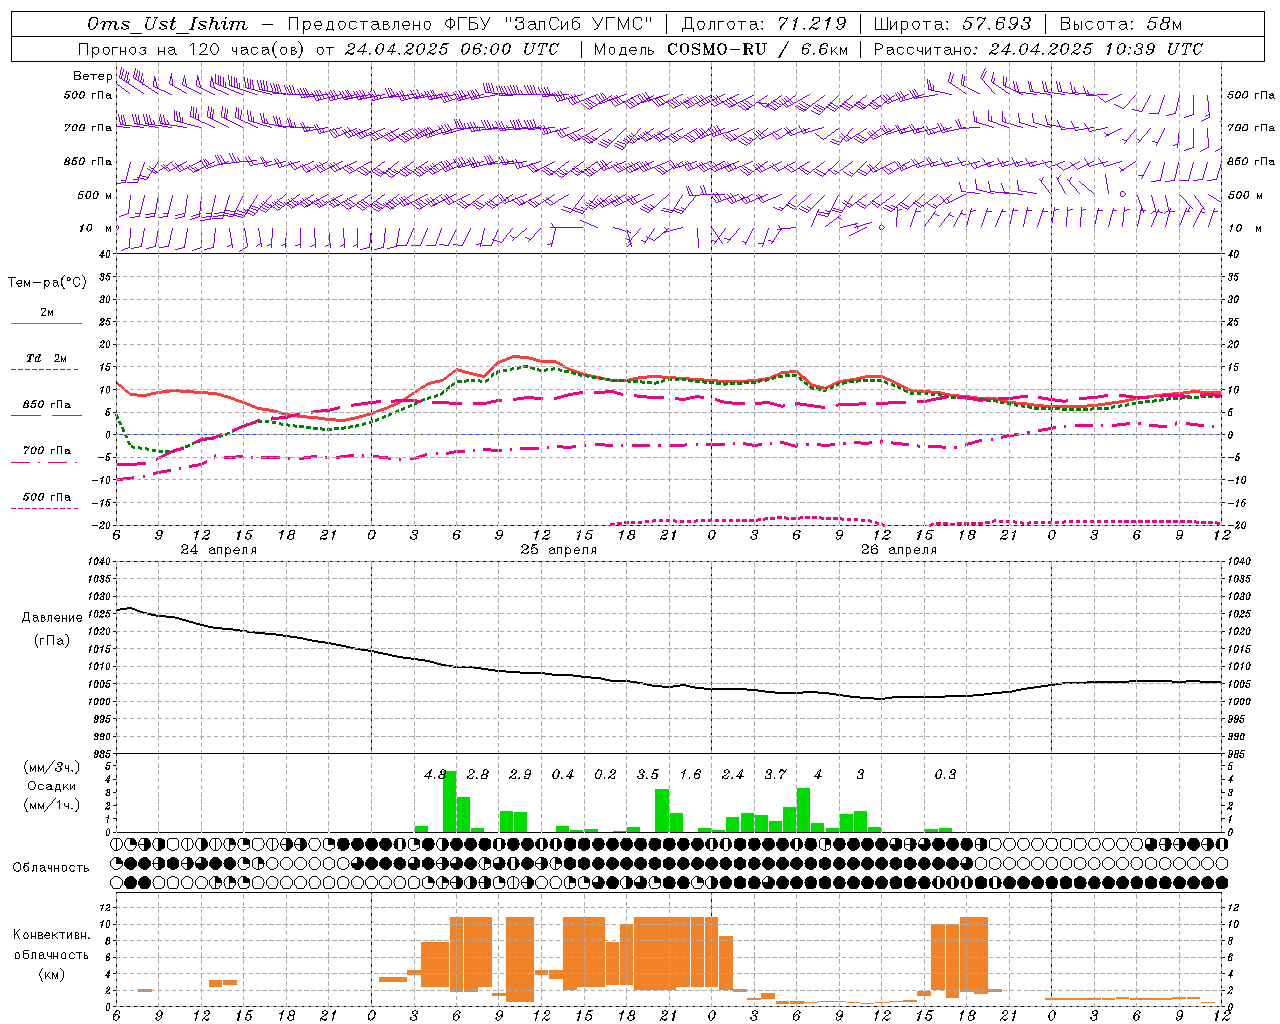Click the forecast start 24.04.2025 06:00 UTC

click(x=452, y=49)
